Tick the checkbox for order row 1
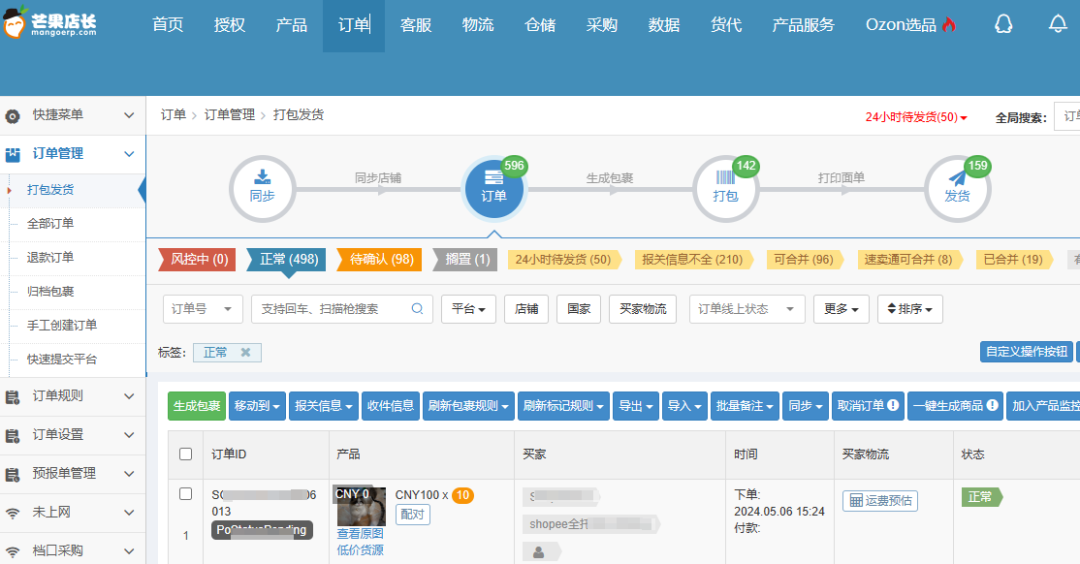 [x=185, y=494]
